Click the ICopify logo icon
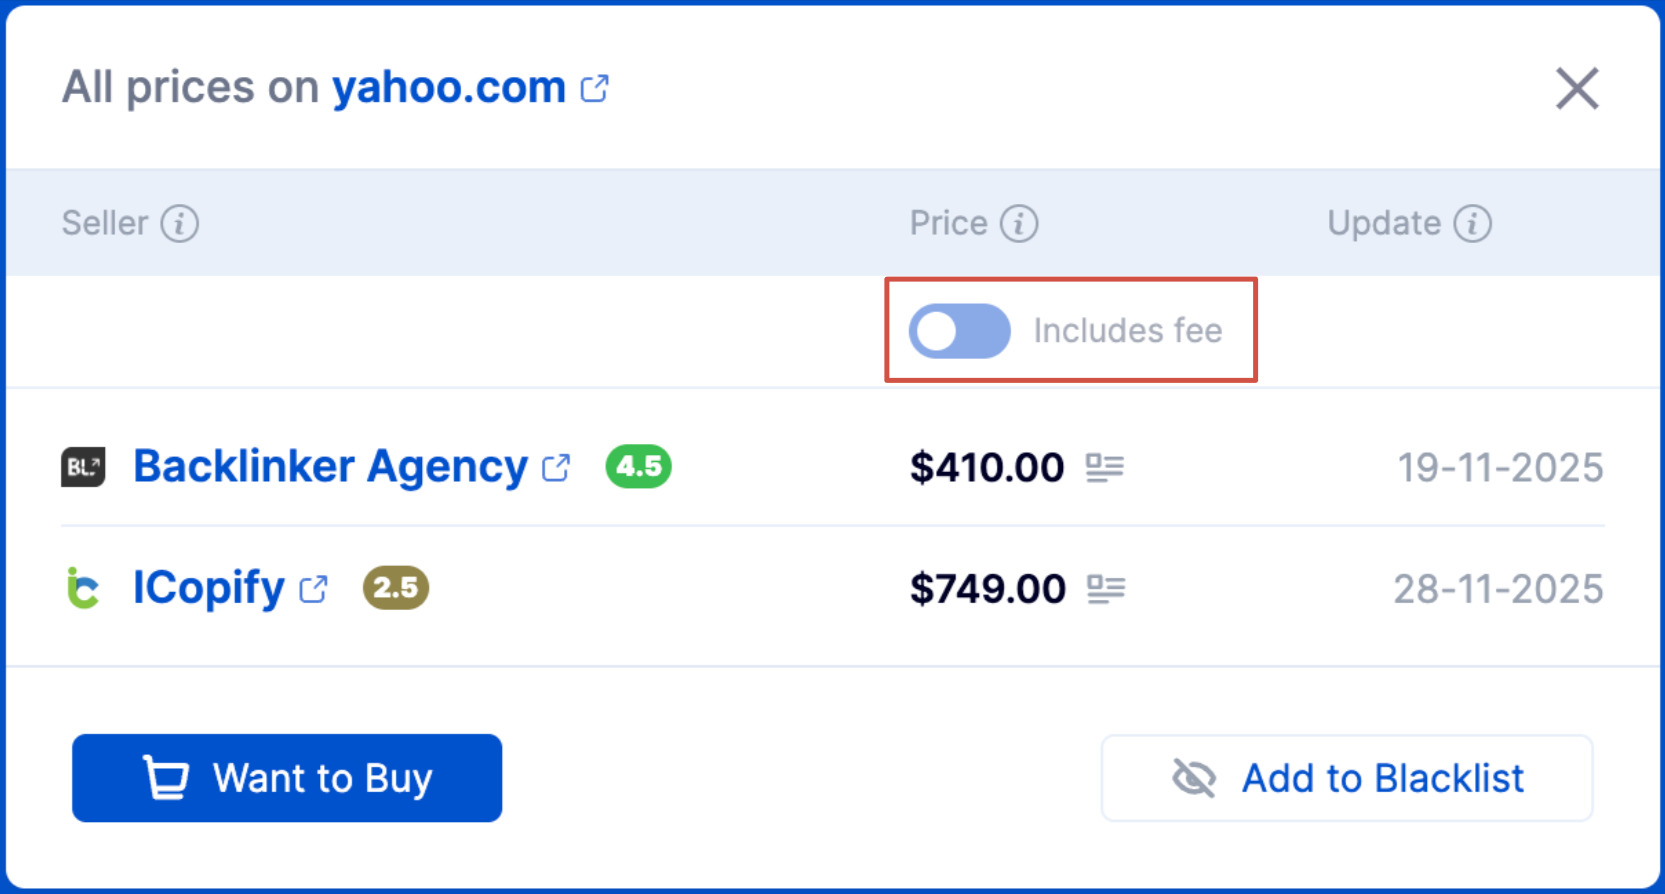The image size is (1665, 894). 83,588
